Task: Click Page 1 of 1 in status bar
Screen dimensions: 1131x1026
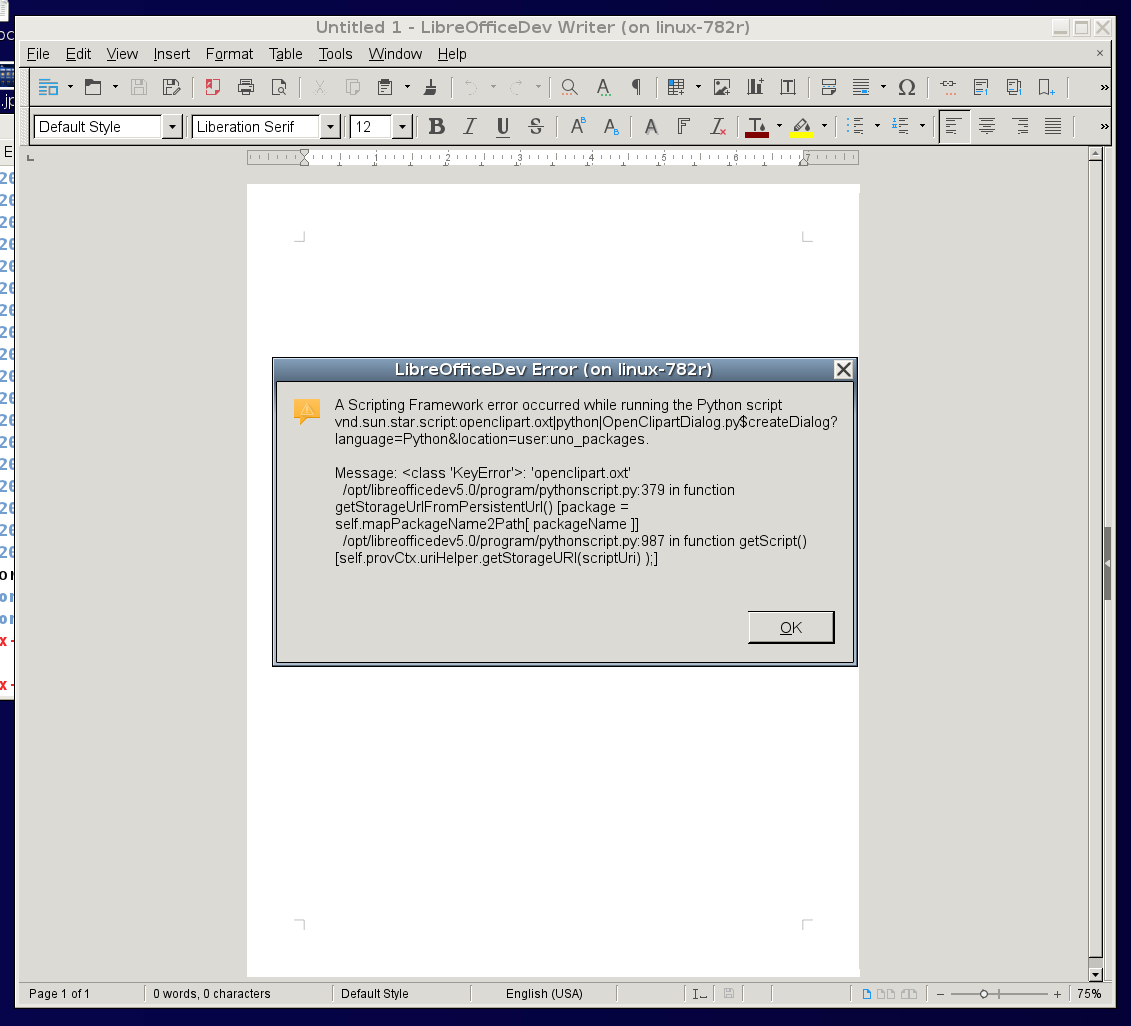Action: 59,994
